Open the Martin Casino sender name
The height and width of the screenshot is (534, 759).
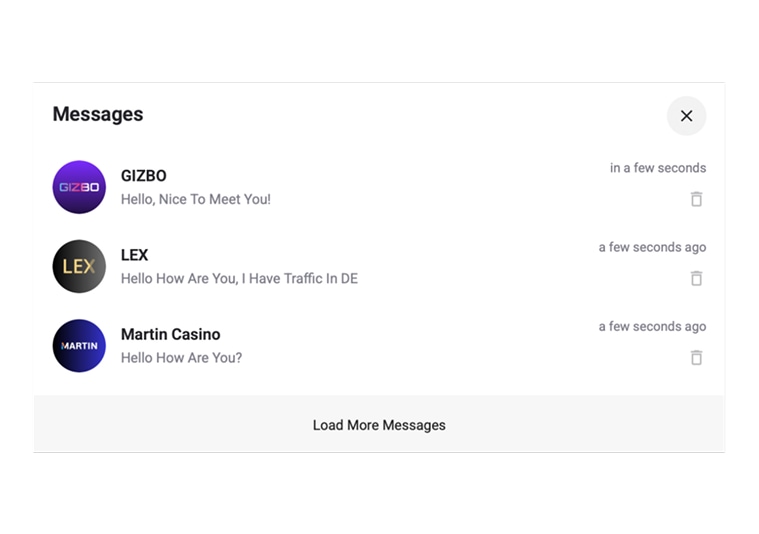pos(170,334)
